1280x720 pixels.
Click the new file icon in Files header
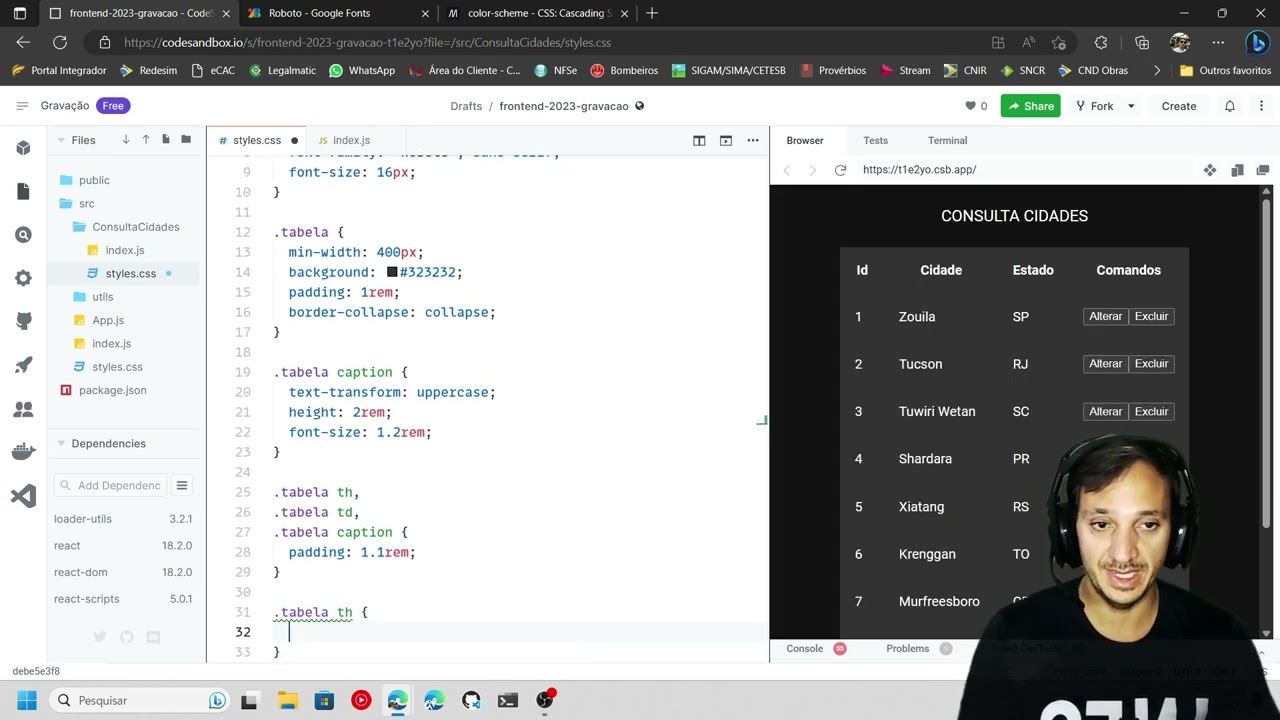click(x=166, y=140)
